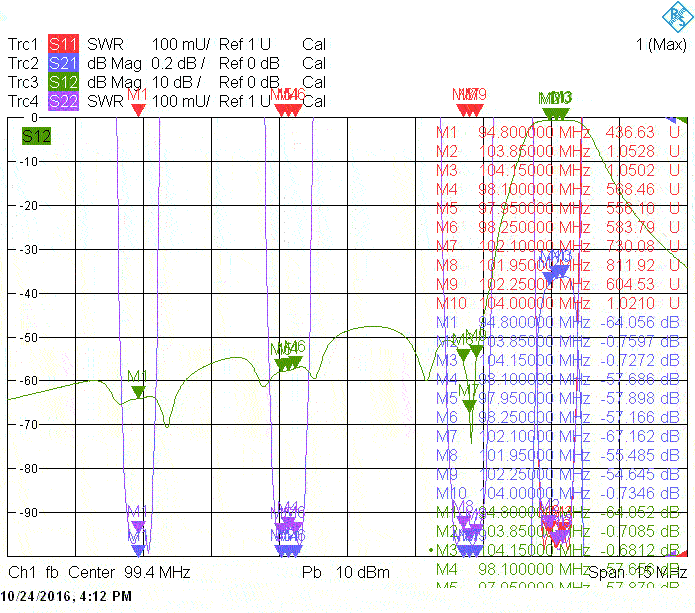Click the Rohde & Schwarz logo icon
Image resolution: width=695 pixels, height=613 pixels.
coord(675,15)
